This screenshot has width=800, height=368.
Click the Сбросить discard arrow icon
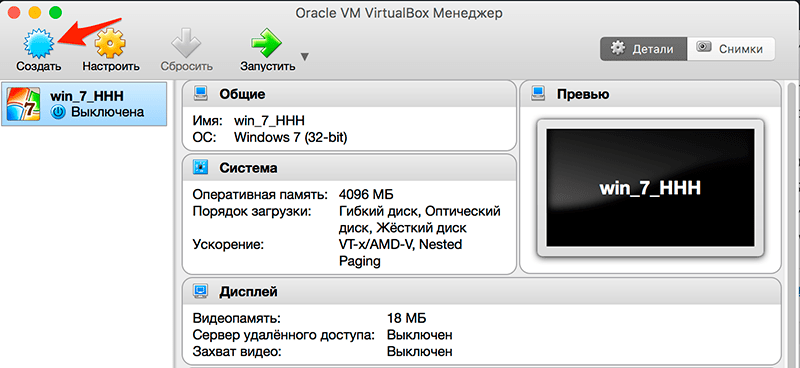tap(186, 43)
